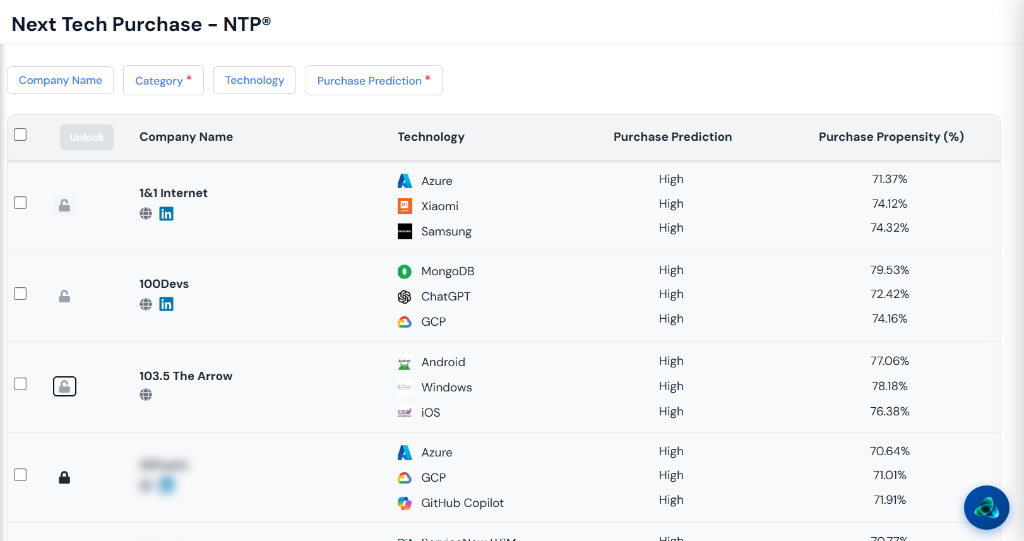Open the website globe icon for 1&1 Internet
This screenshot has height=541, width=1024.
tap(146, 214)
